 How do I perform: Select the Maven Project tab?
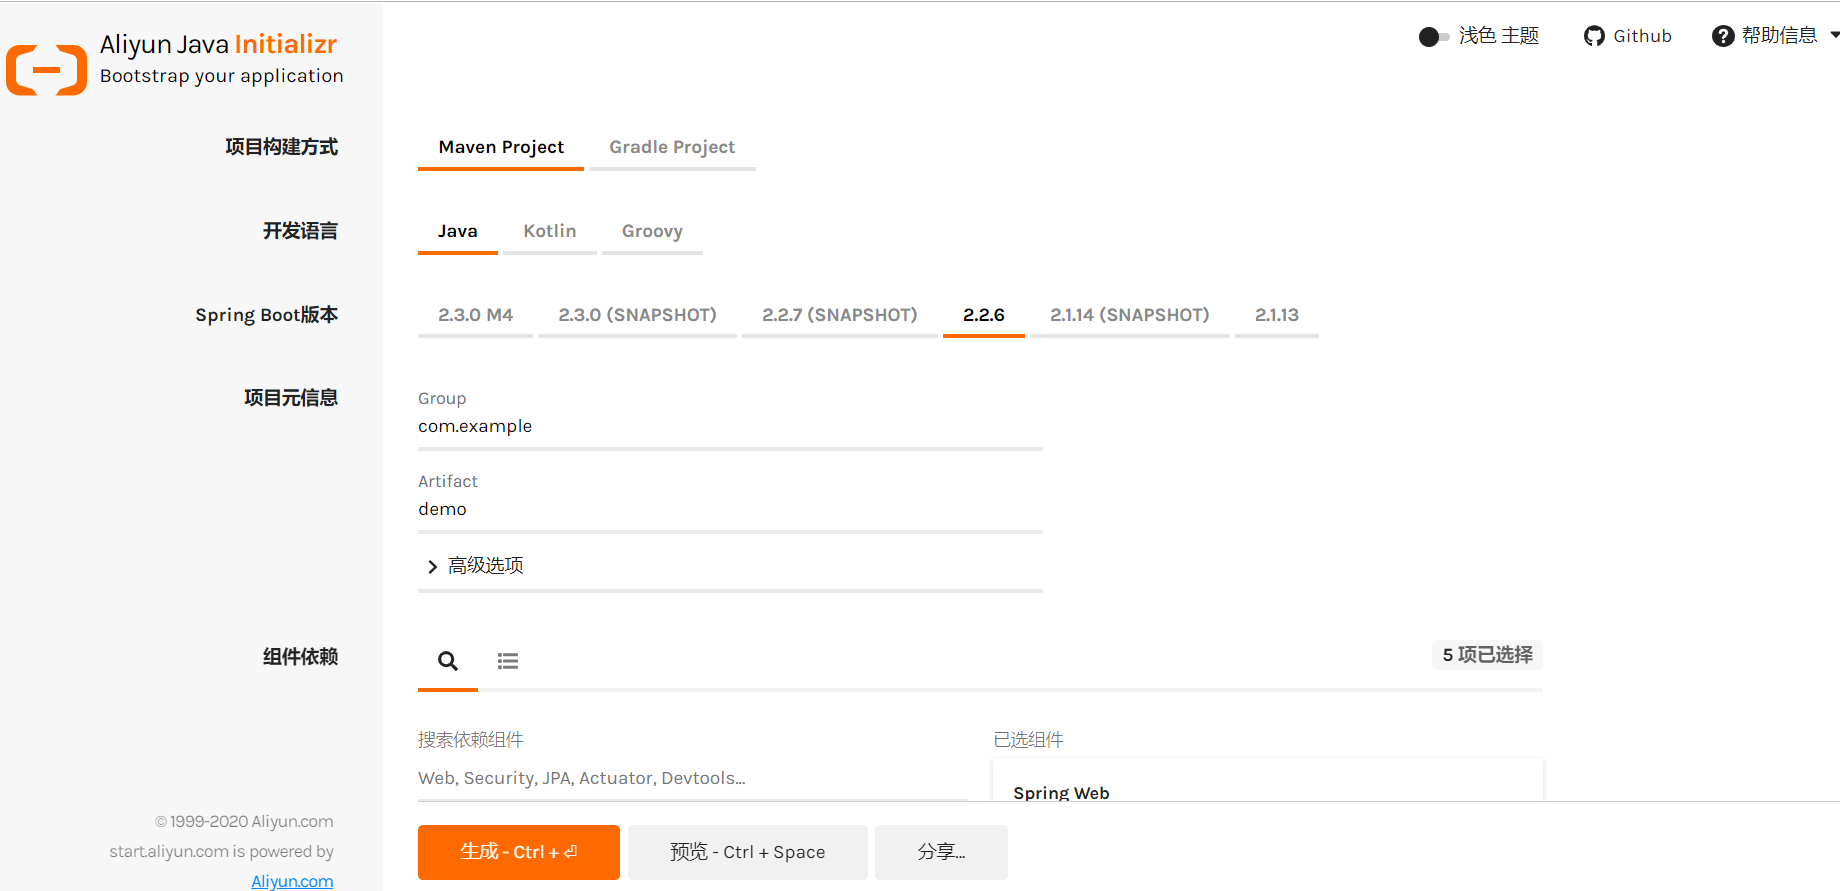point(501,147)
